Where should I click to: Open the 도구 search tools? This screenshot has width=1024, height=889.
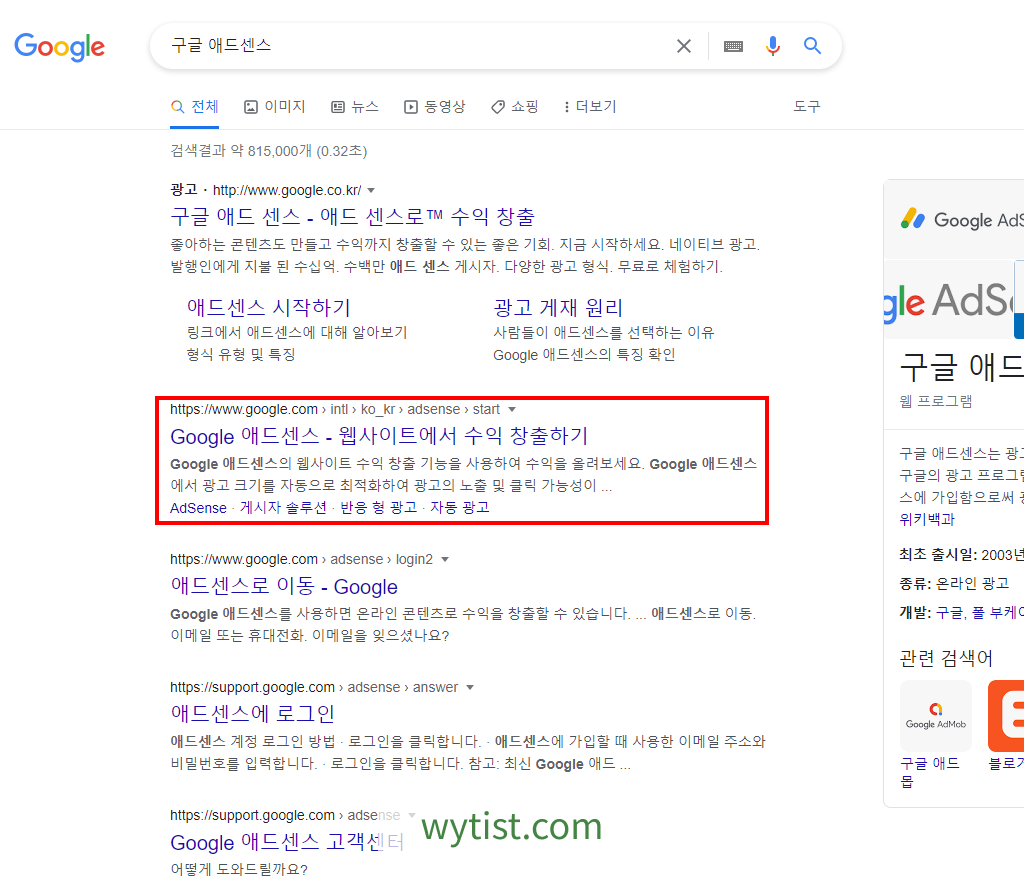(807, 106)
